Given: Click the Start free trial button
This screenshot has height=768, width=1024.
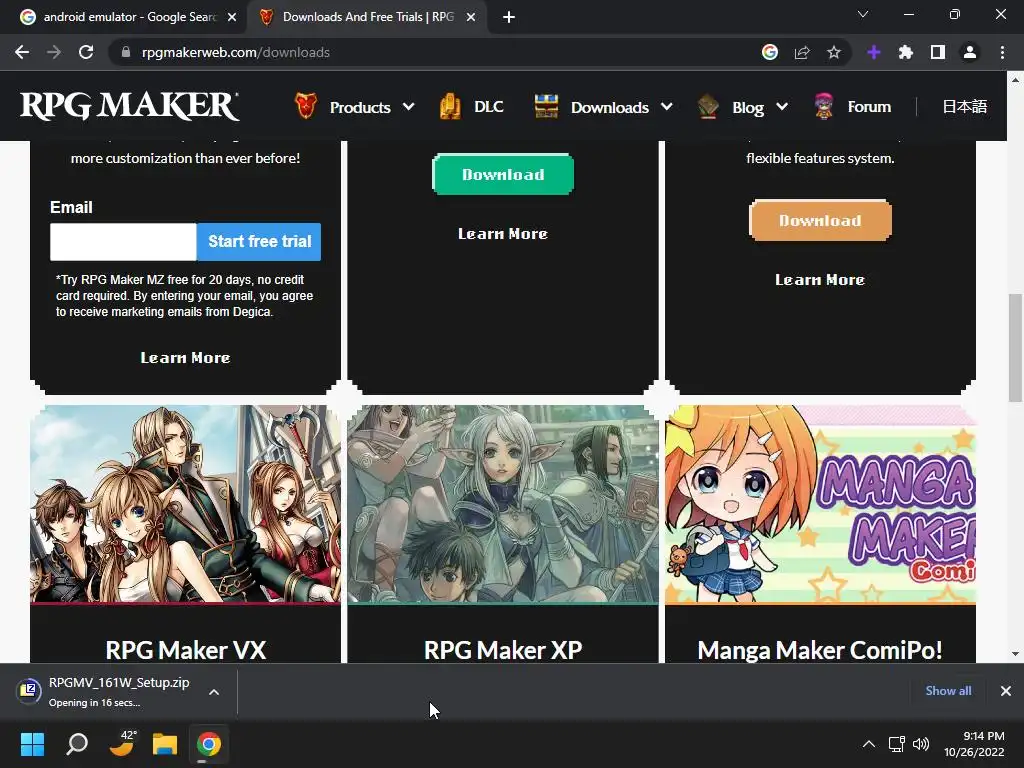Looking at the screenshot, I should coord(259,242).
